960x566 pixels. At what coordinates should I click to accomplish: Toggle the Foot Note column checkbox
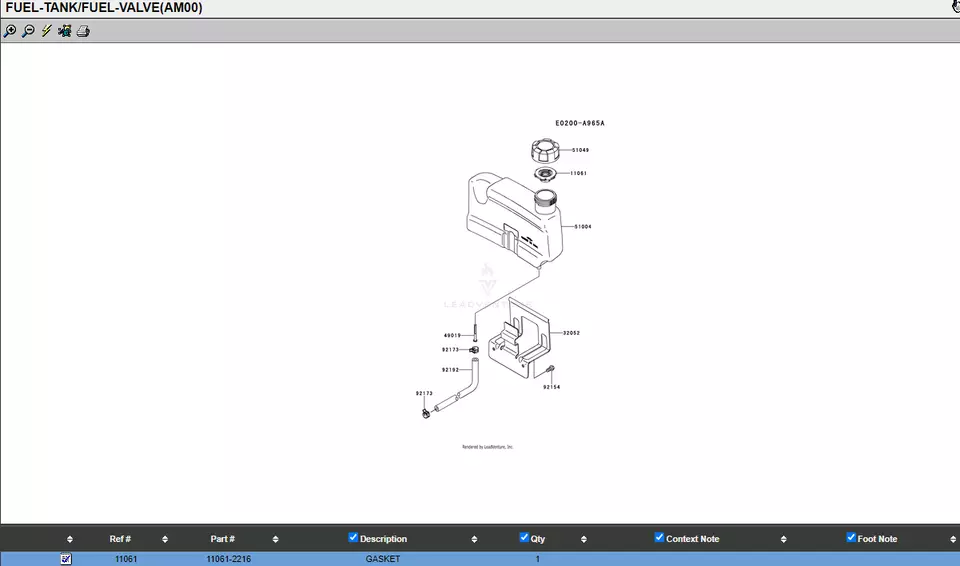(x=851, y=538)
